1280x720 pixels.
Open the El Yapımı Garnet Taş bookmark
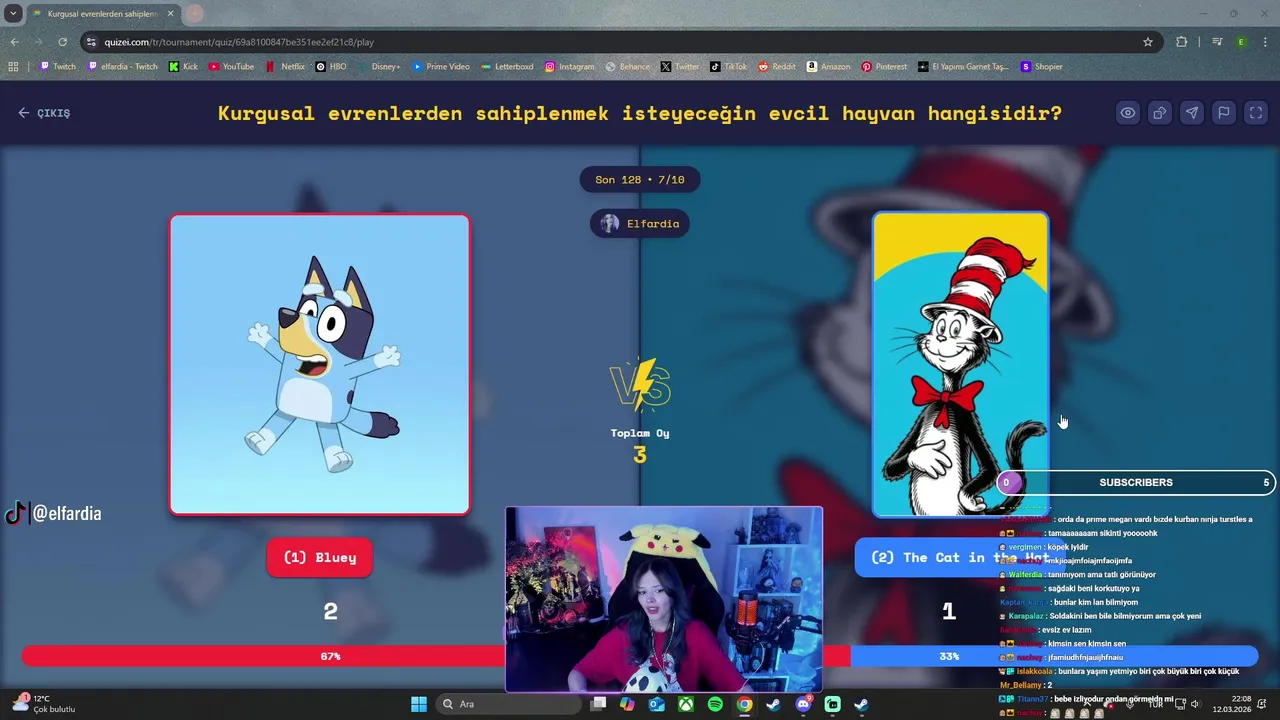tap(964, 67)
